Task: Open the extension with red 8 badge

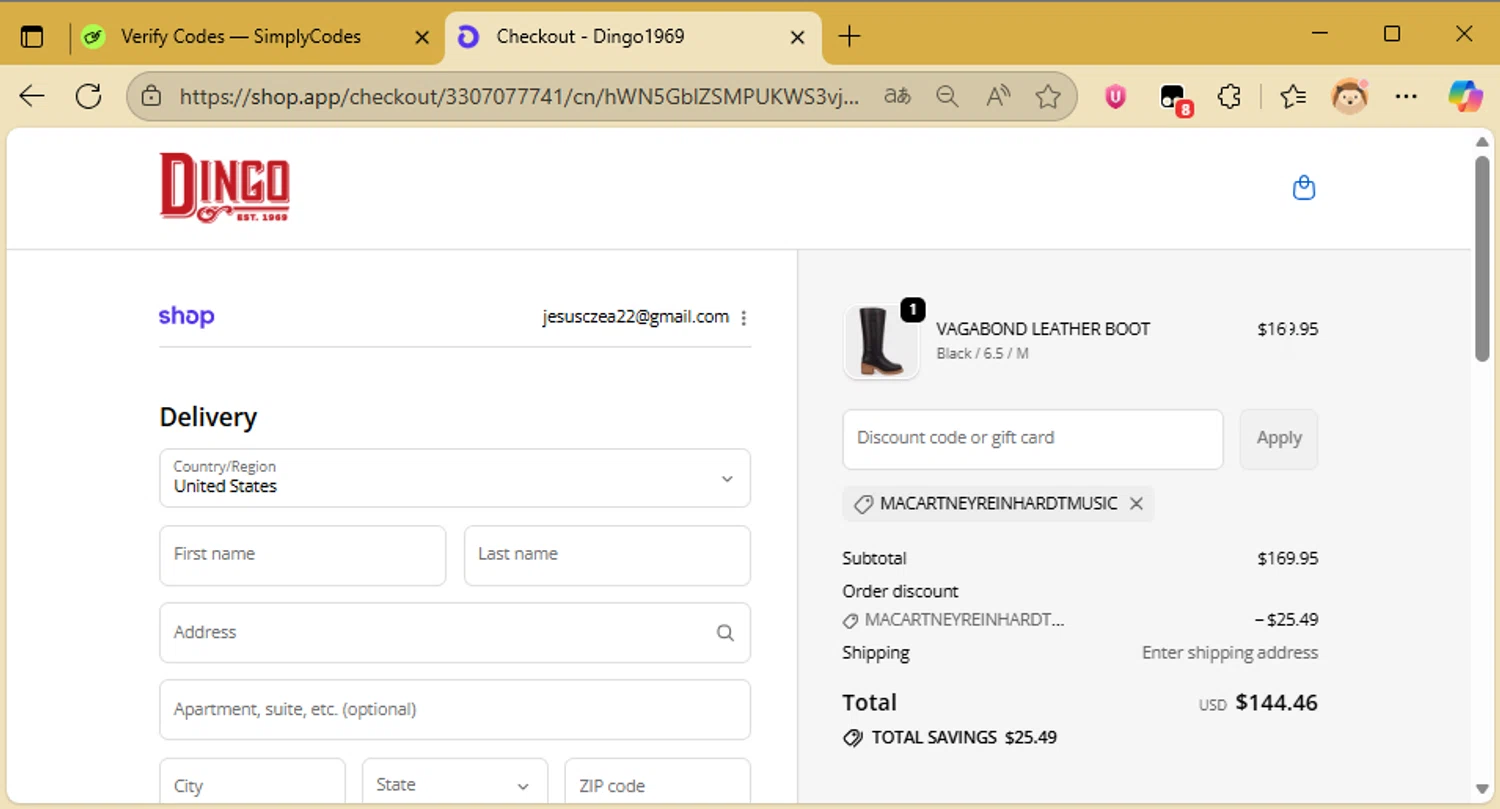Action: 1174,98
